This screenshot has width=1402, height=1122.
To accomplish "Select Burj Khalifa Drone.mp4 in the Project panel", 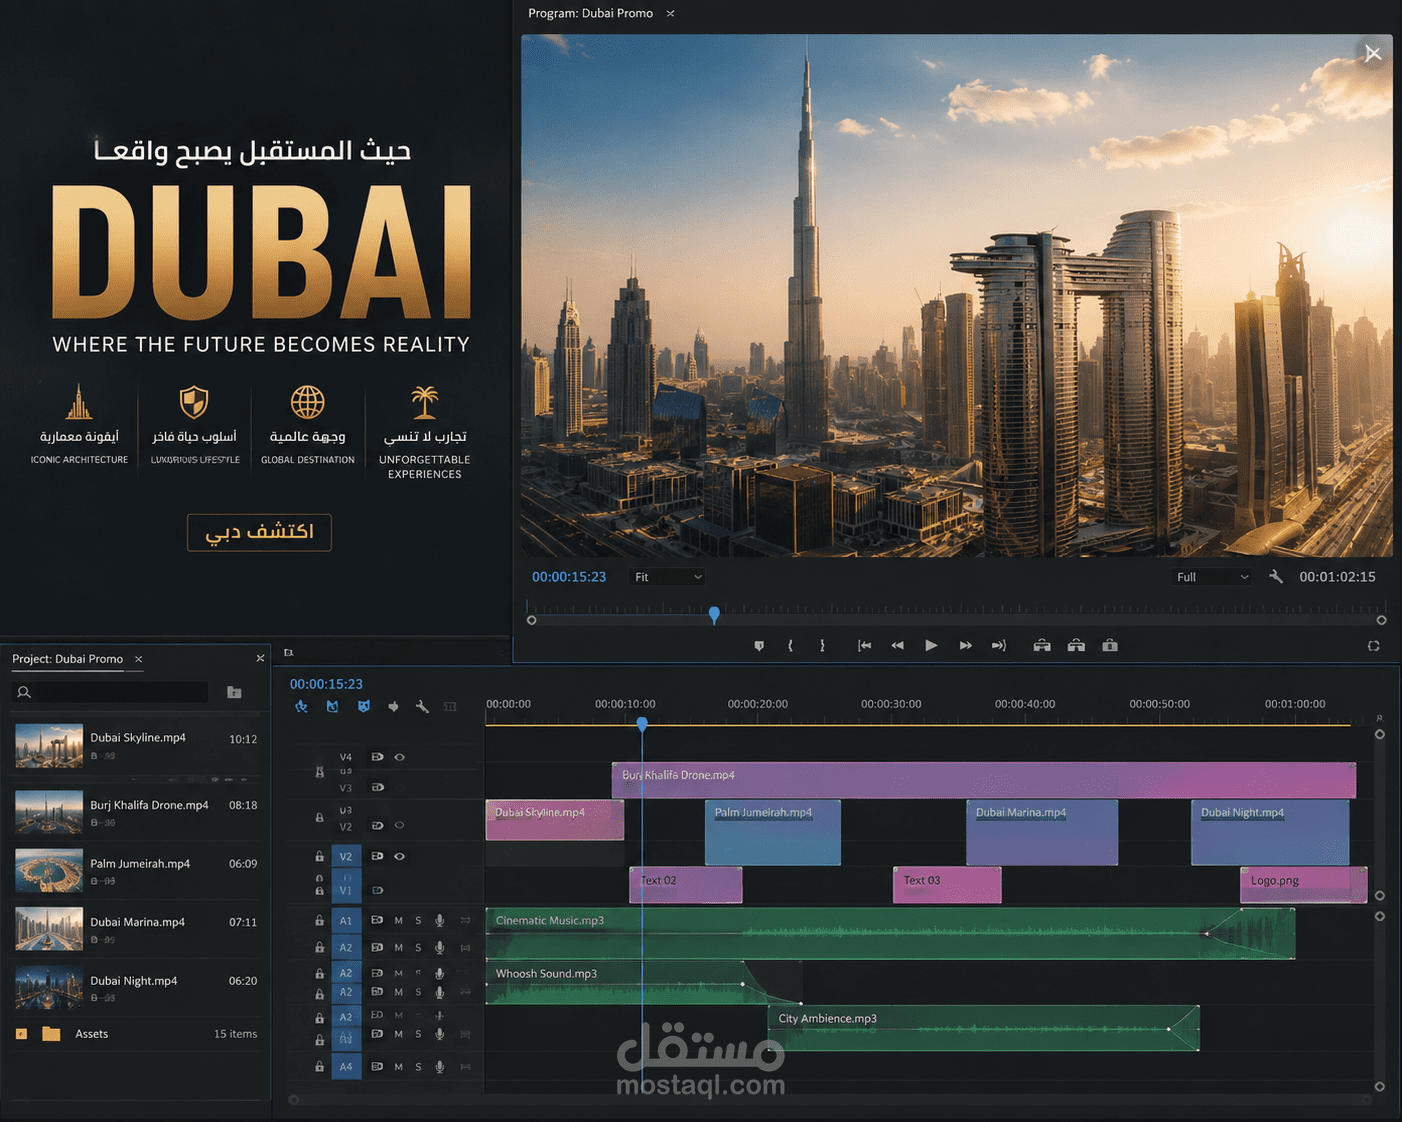I will pyautogui.click(x=138, y=812).
